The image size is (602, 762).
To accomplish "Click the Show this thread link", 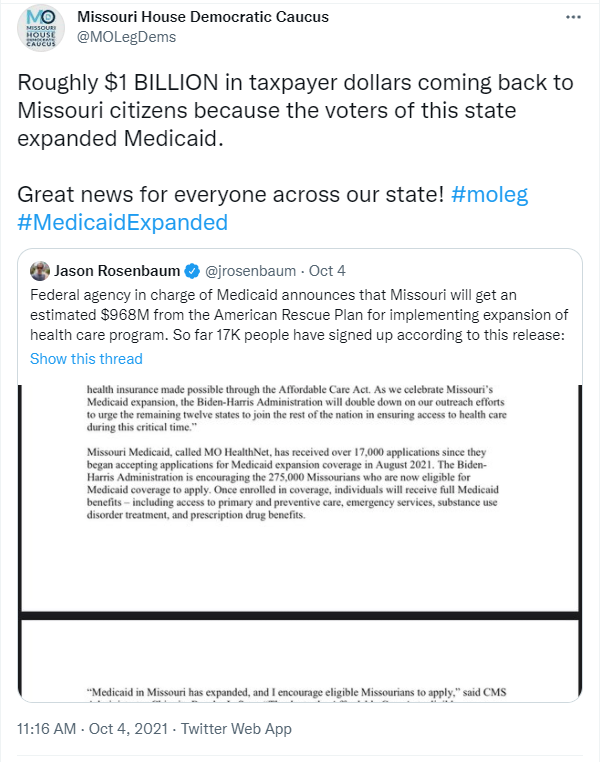I will tap(86, 359).
